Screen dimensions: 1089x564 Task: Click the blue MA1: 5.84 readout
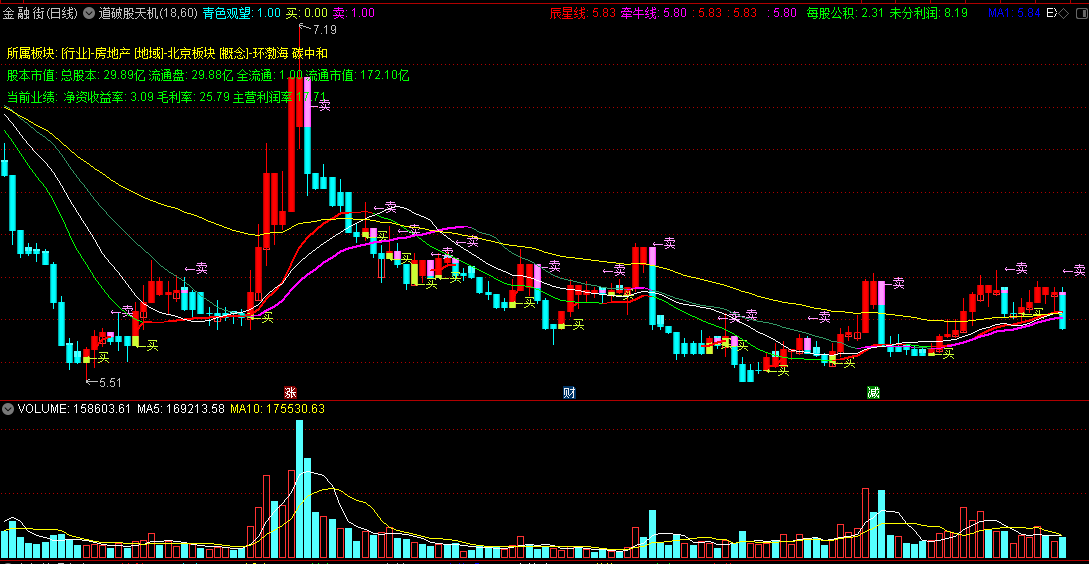coord(1014,13)
